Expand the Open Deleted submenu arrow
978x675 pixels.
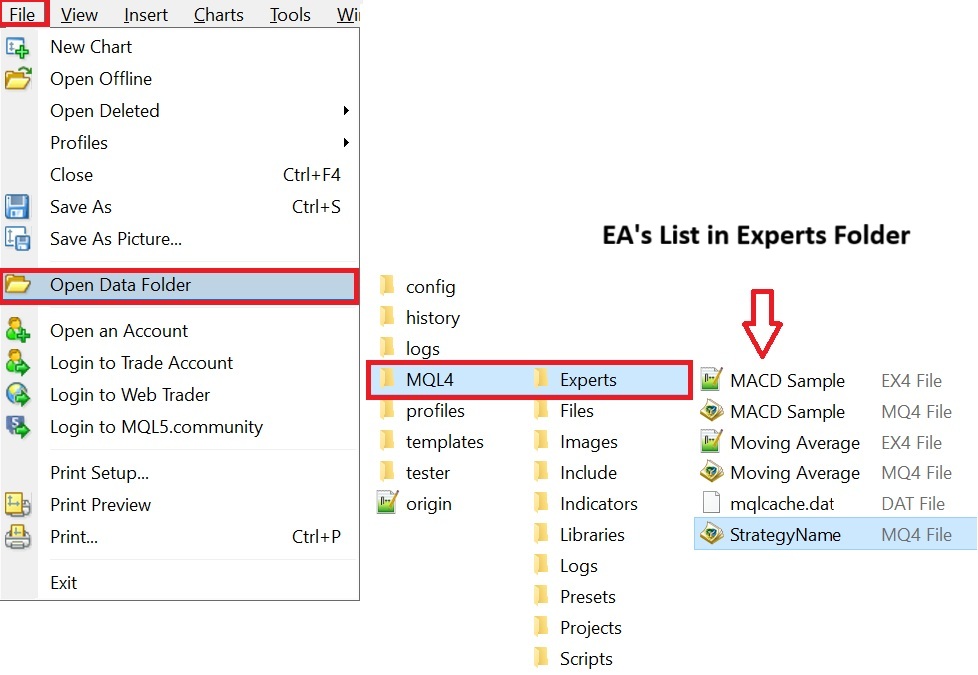[346, 111]
